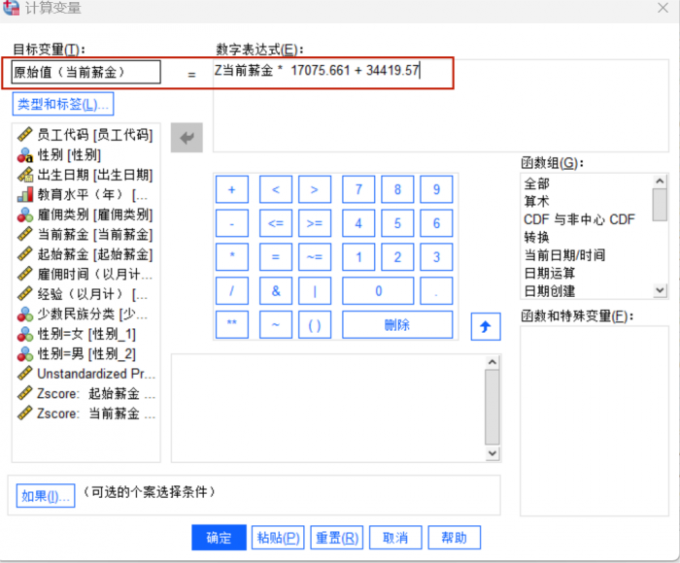Click the number 1 key
Image resolution: width=680 pixels, height=563 pixels.
(x=359, y=257)
